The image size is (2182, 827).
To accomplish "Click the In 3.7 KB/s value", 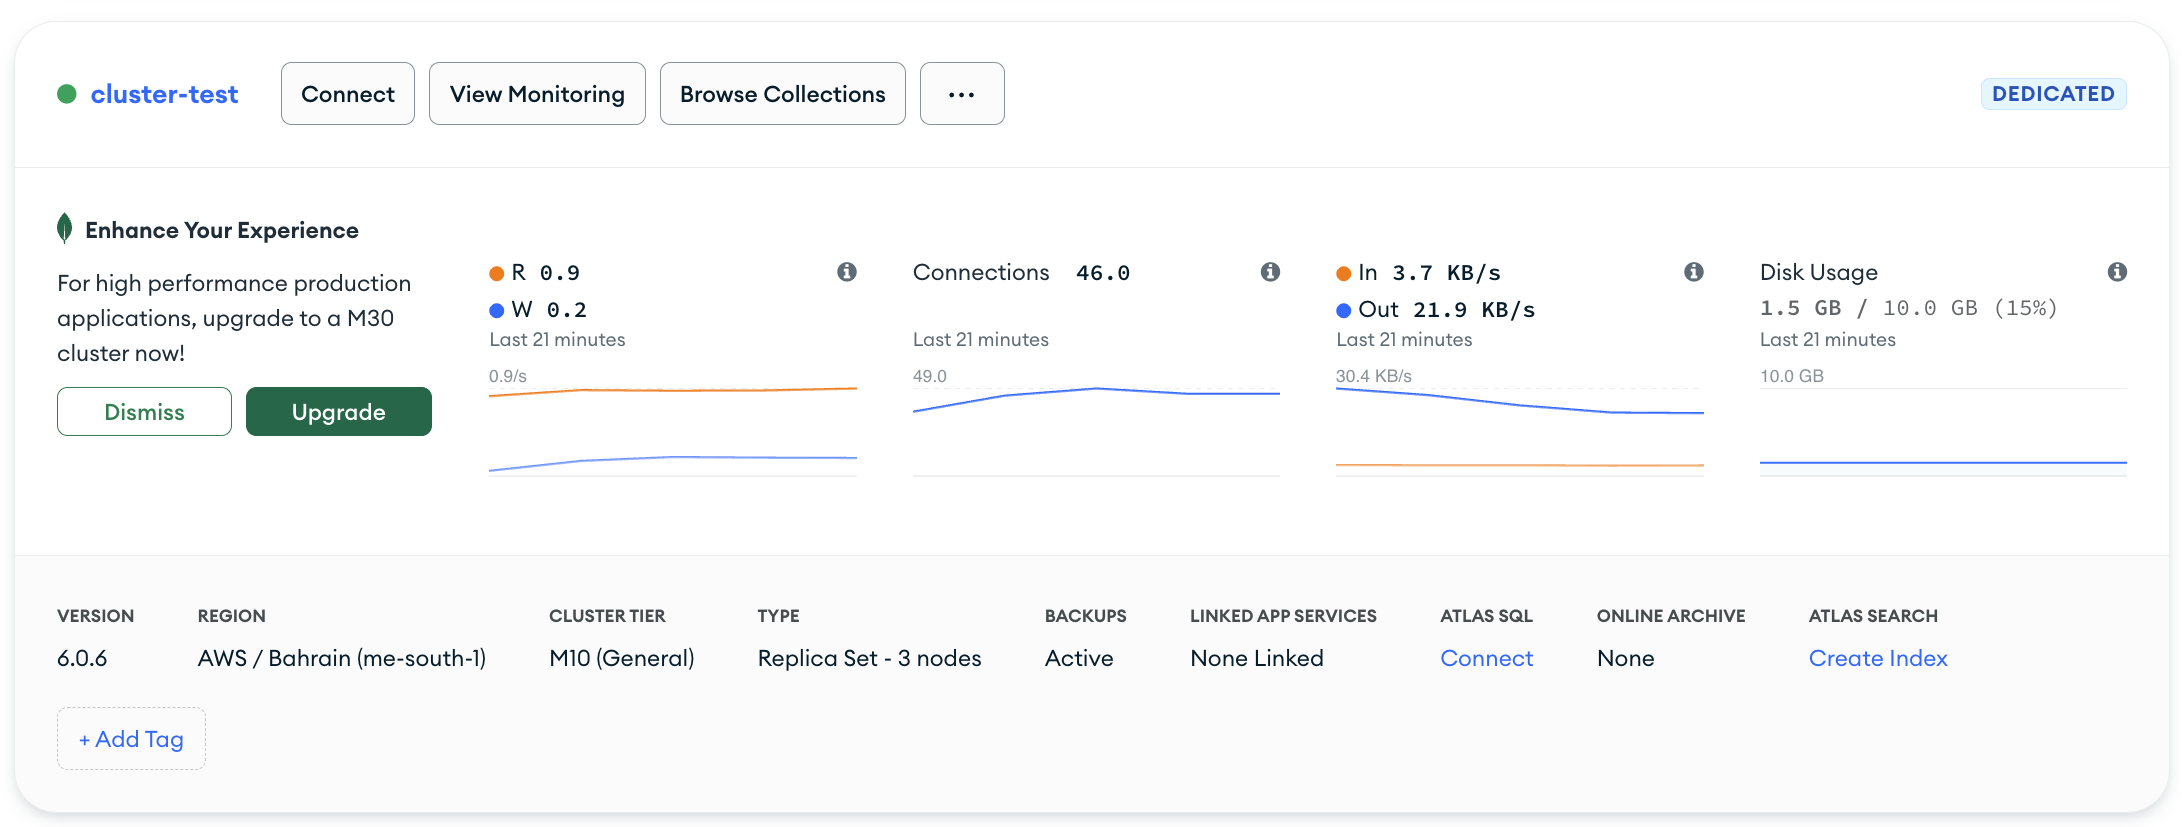I will coord(1447,273).
